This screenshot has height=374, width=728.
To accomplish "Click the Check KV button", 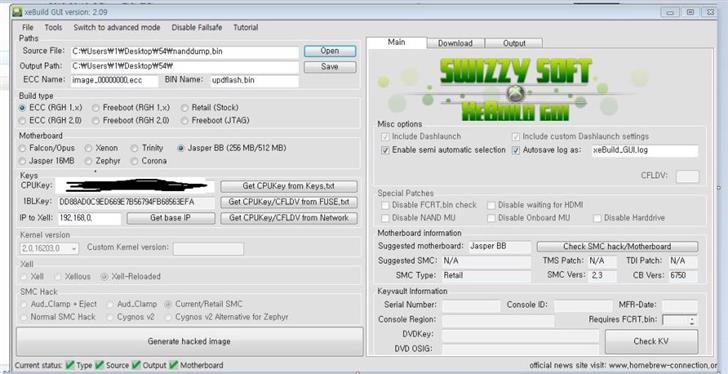I will [651, 342].
